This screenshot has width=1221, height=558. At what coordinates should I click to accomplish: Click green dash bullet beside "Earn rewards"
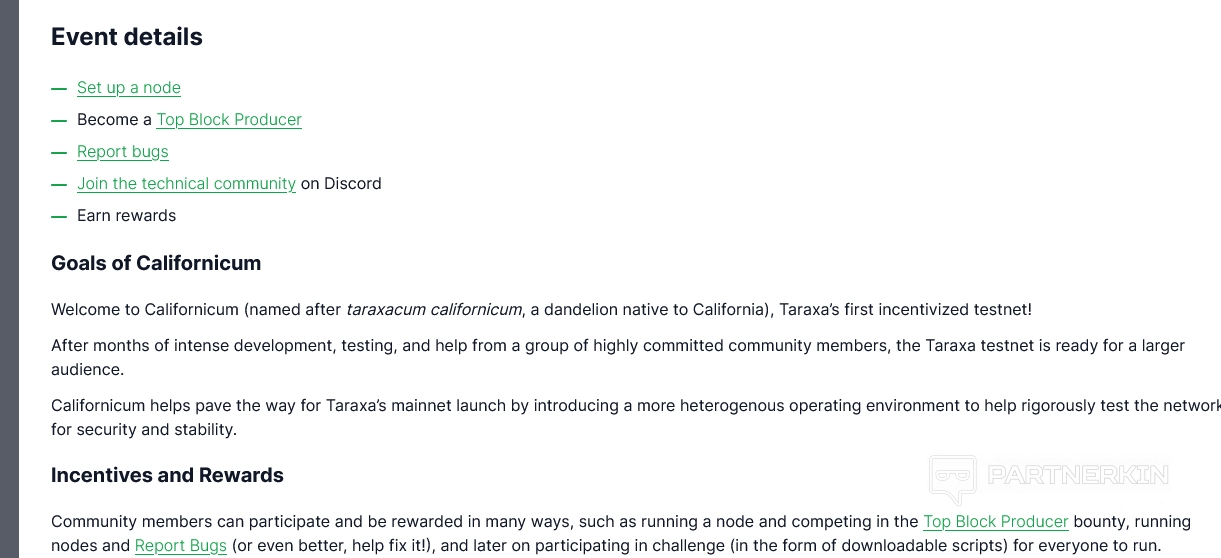tap(59, 216)
